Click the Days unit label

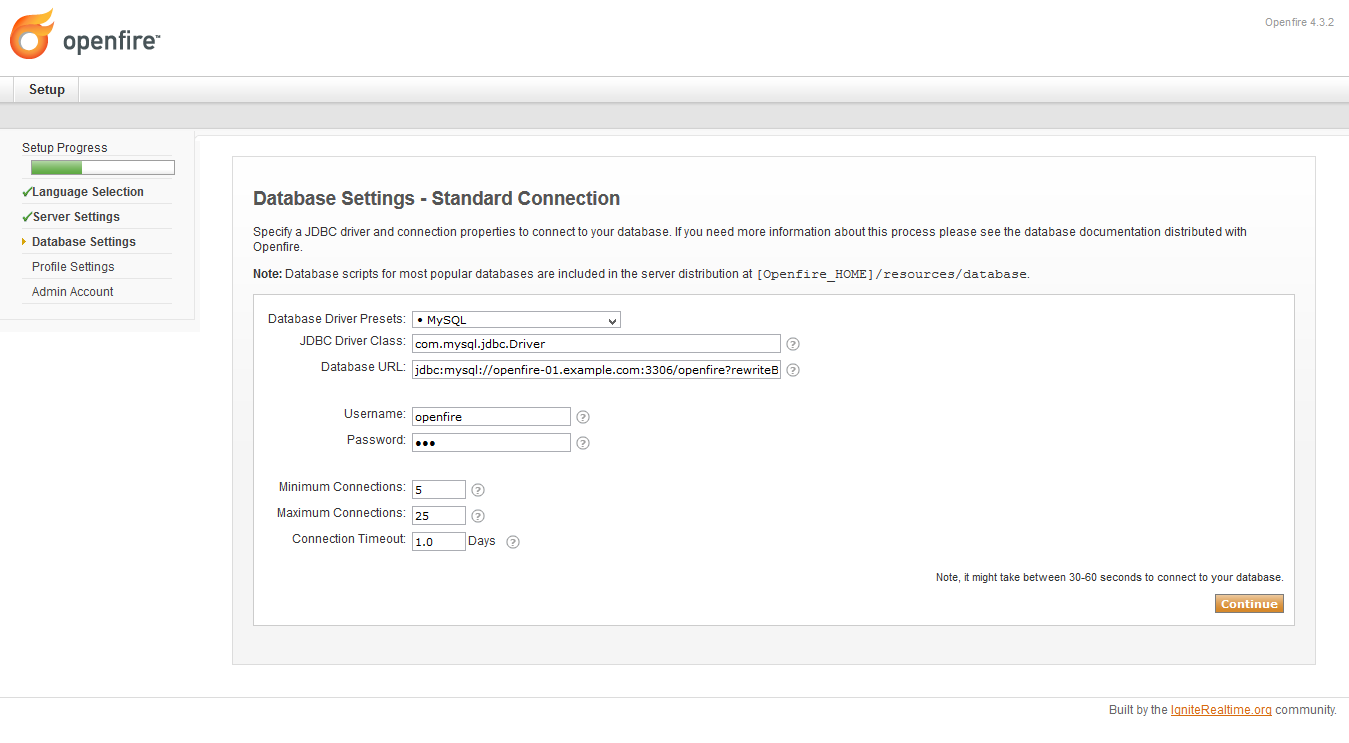click(x=482, y=541)
